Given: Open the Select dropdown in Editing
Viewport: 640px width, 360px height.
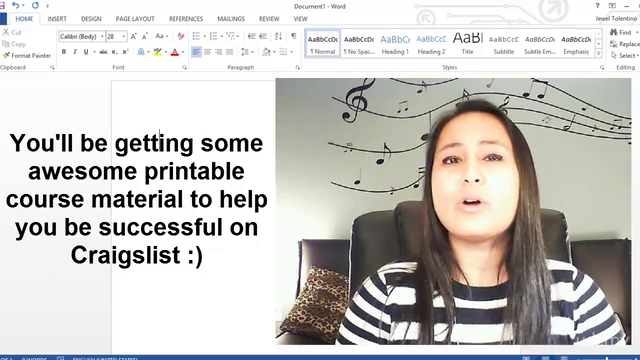Looking at the screenshot, I should click(625, 56).
